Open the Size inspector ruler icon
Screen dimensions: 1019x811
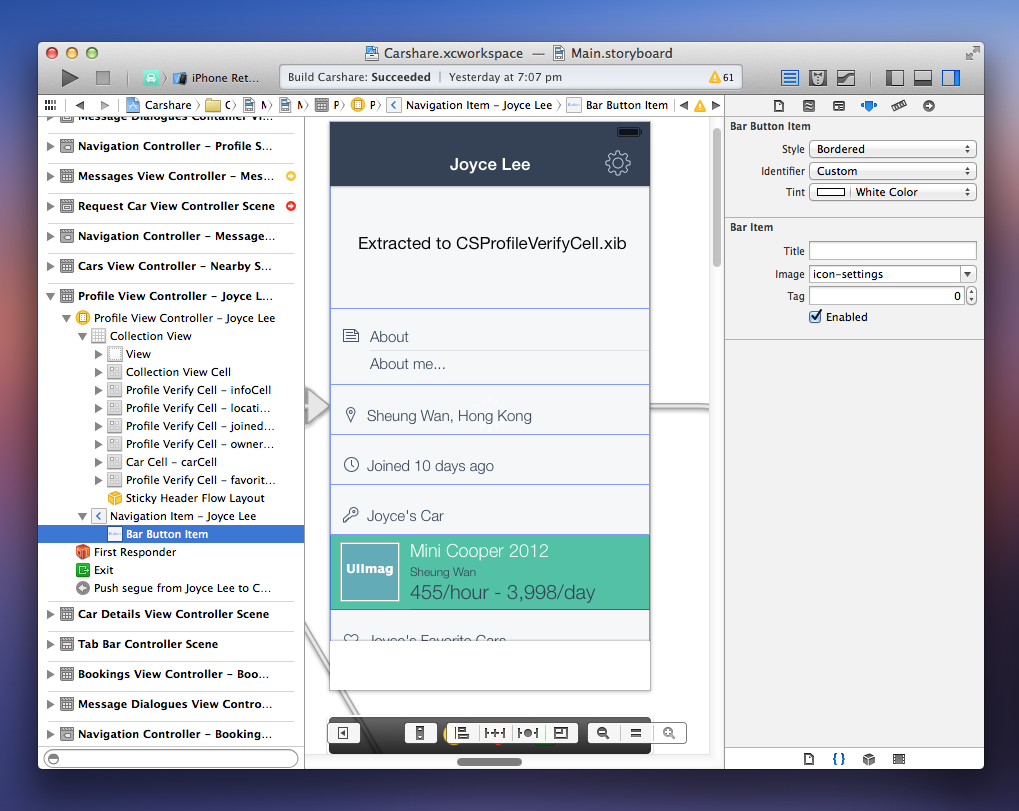899,106
